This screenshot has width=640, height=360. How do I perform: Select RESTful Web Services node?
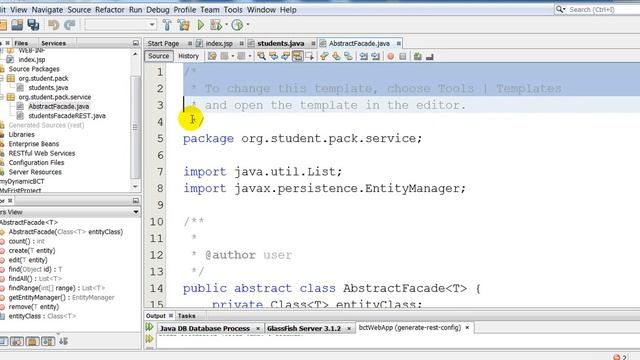42,153
